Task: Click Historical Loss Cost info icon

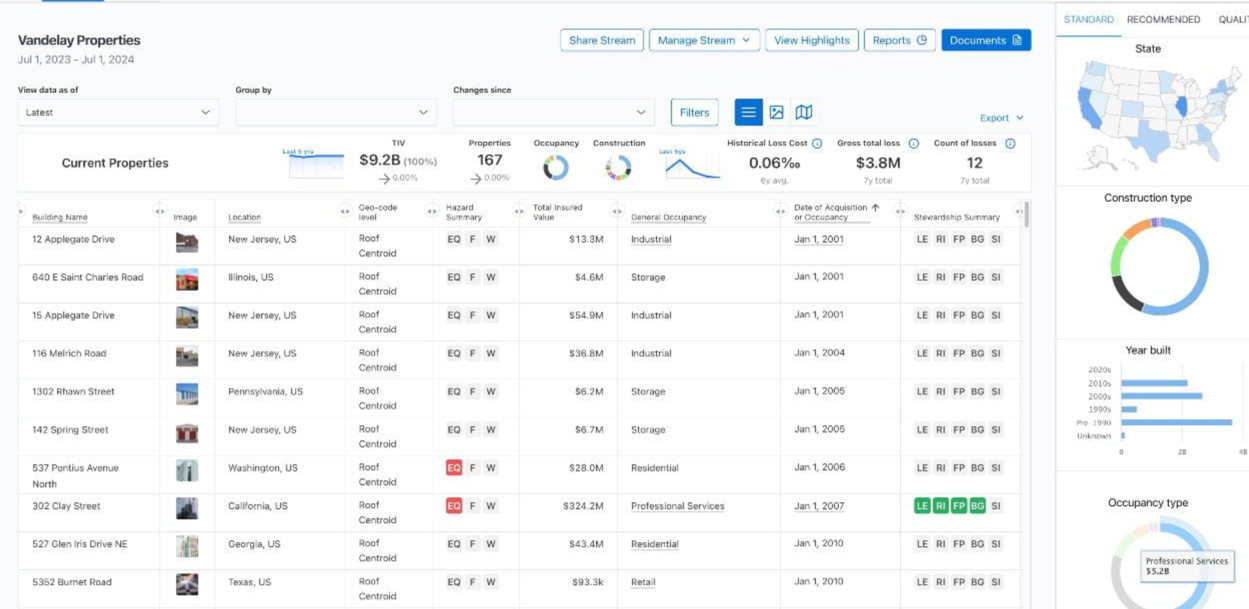Action: [817, 144]
